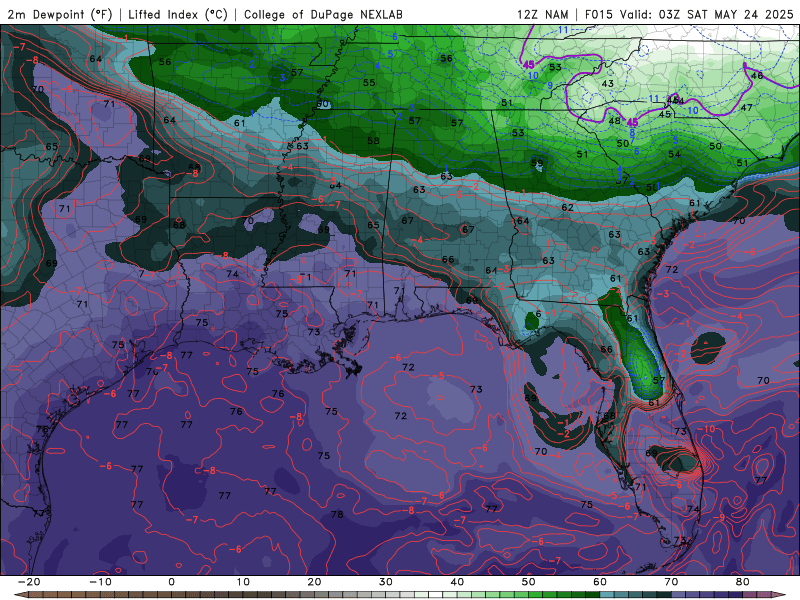Click the '40' tick label on the color scale
This screenshot has height=600, width=800.
457,582
